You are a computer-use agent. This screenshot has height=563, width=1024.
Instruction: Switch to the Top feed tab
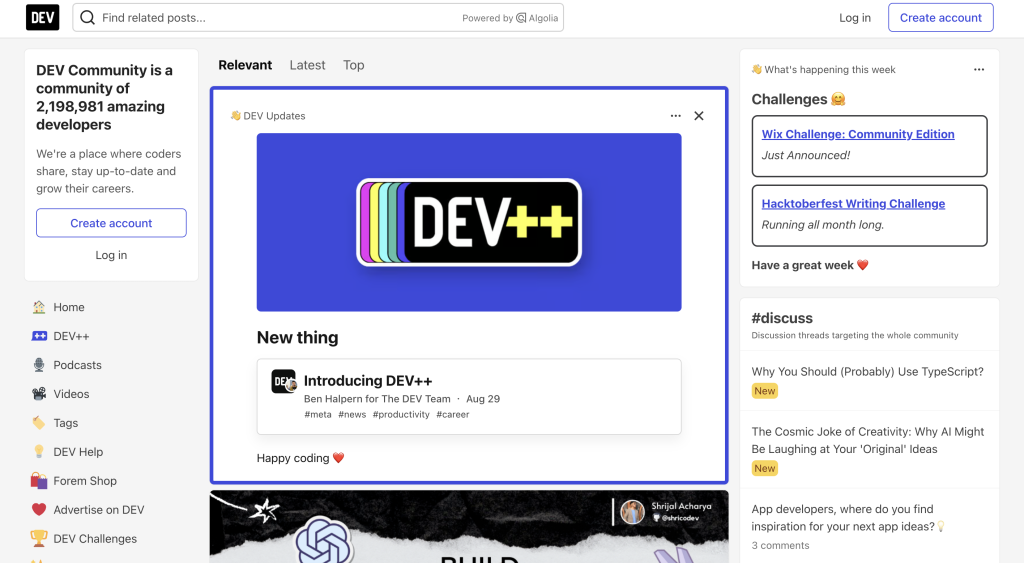point(353,65)
